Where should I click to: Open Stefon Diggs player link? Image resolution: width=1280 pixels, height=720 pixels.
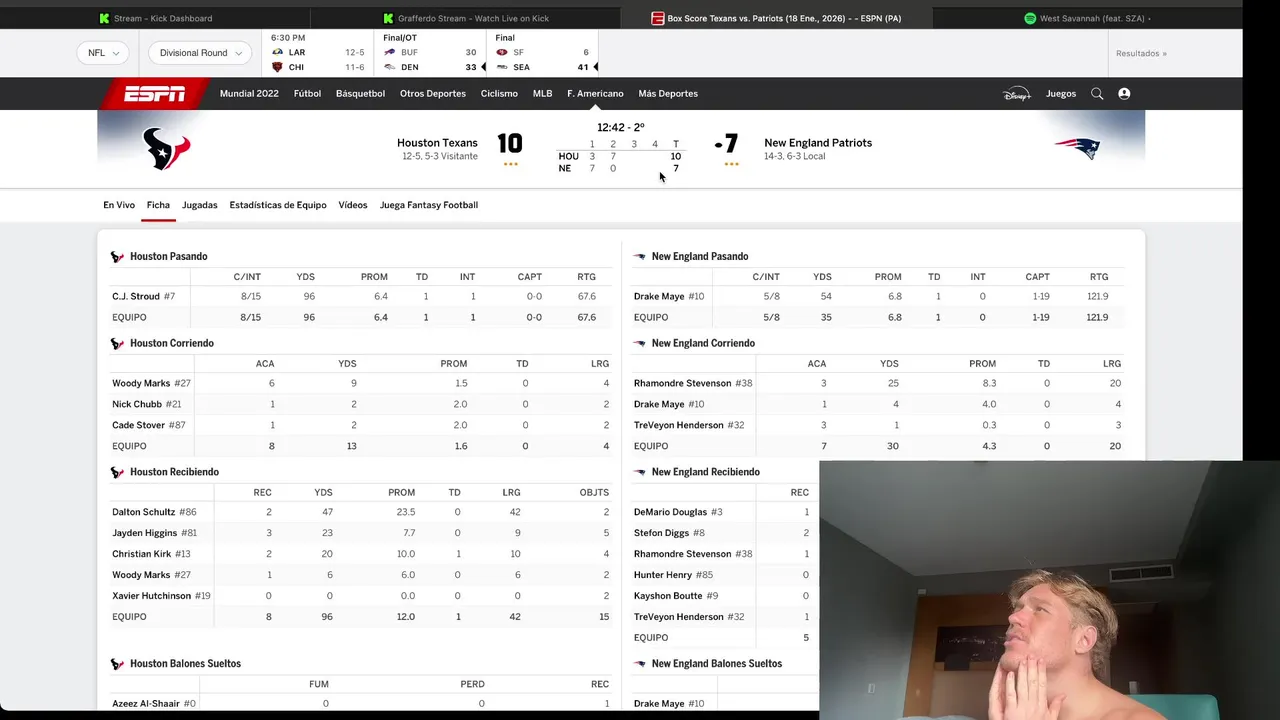tap(661, 534)
